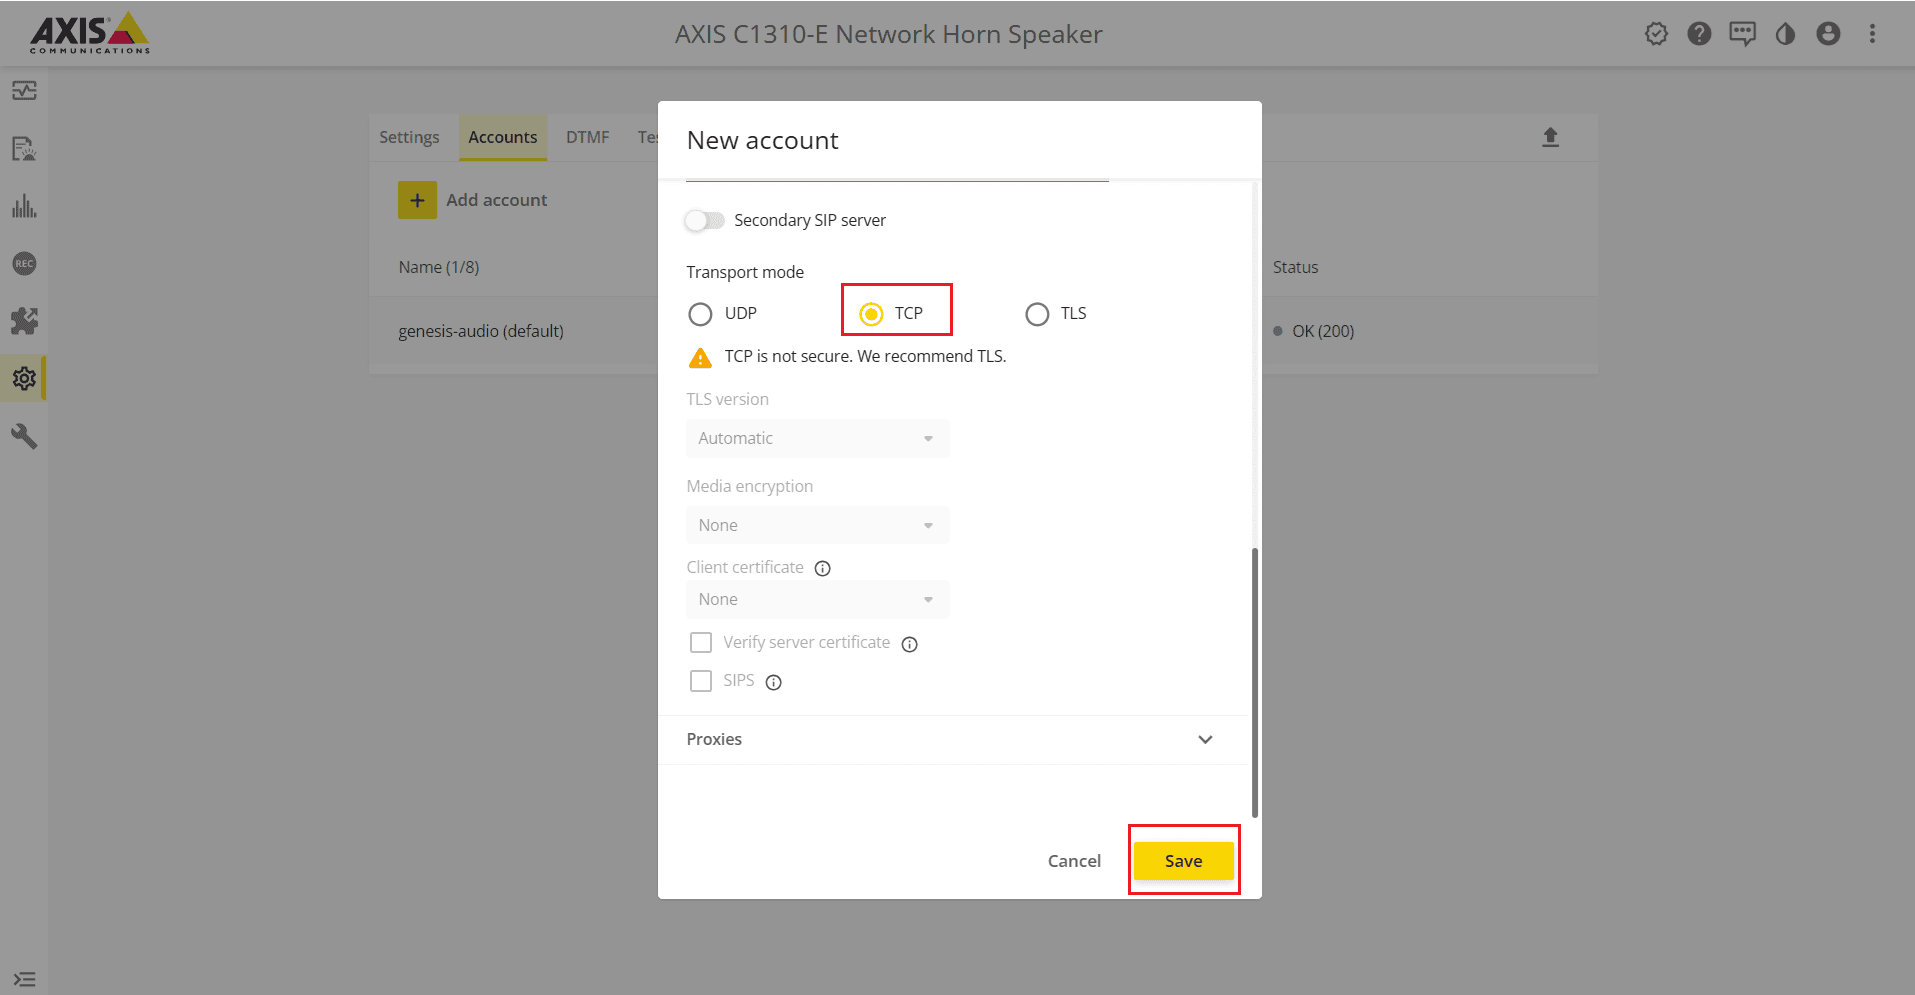Switch to the DTMF tab
The height and width of the screenshot is (995, 1915).
587,137
